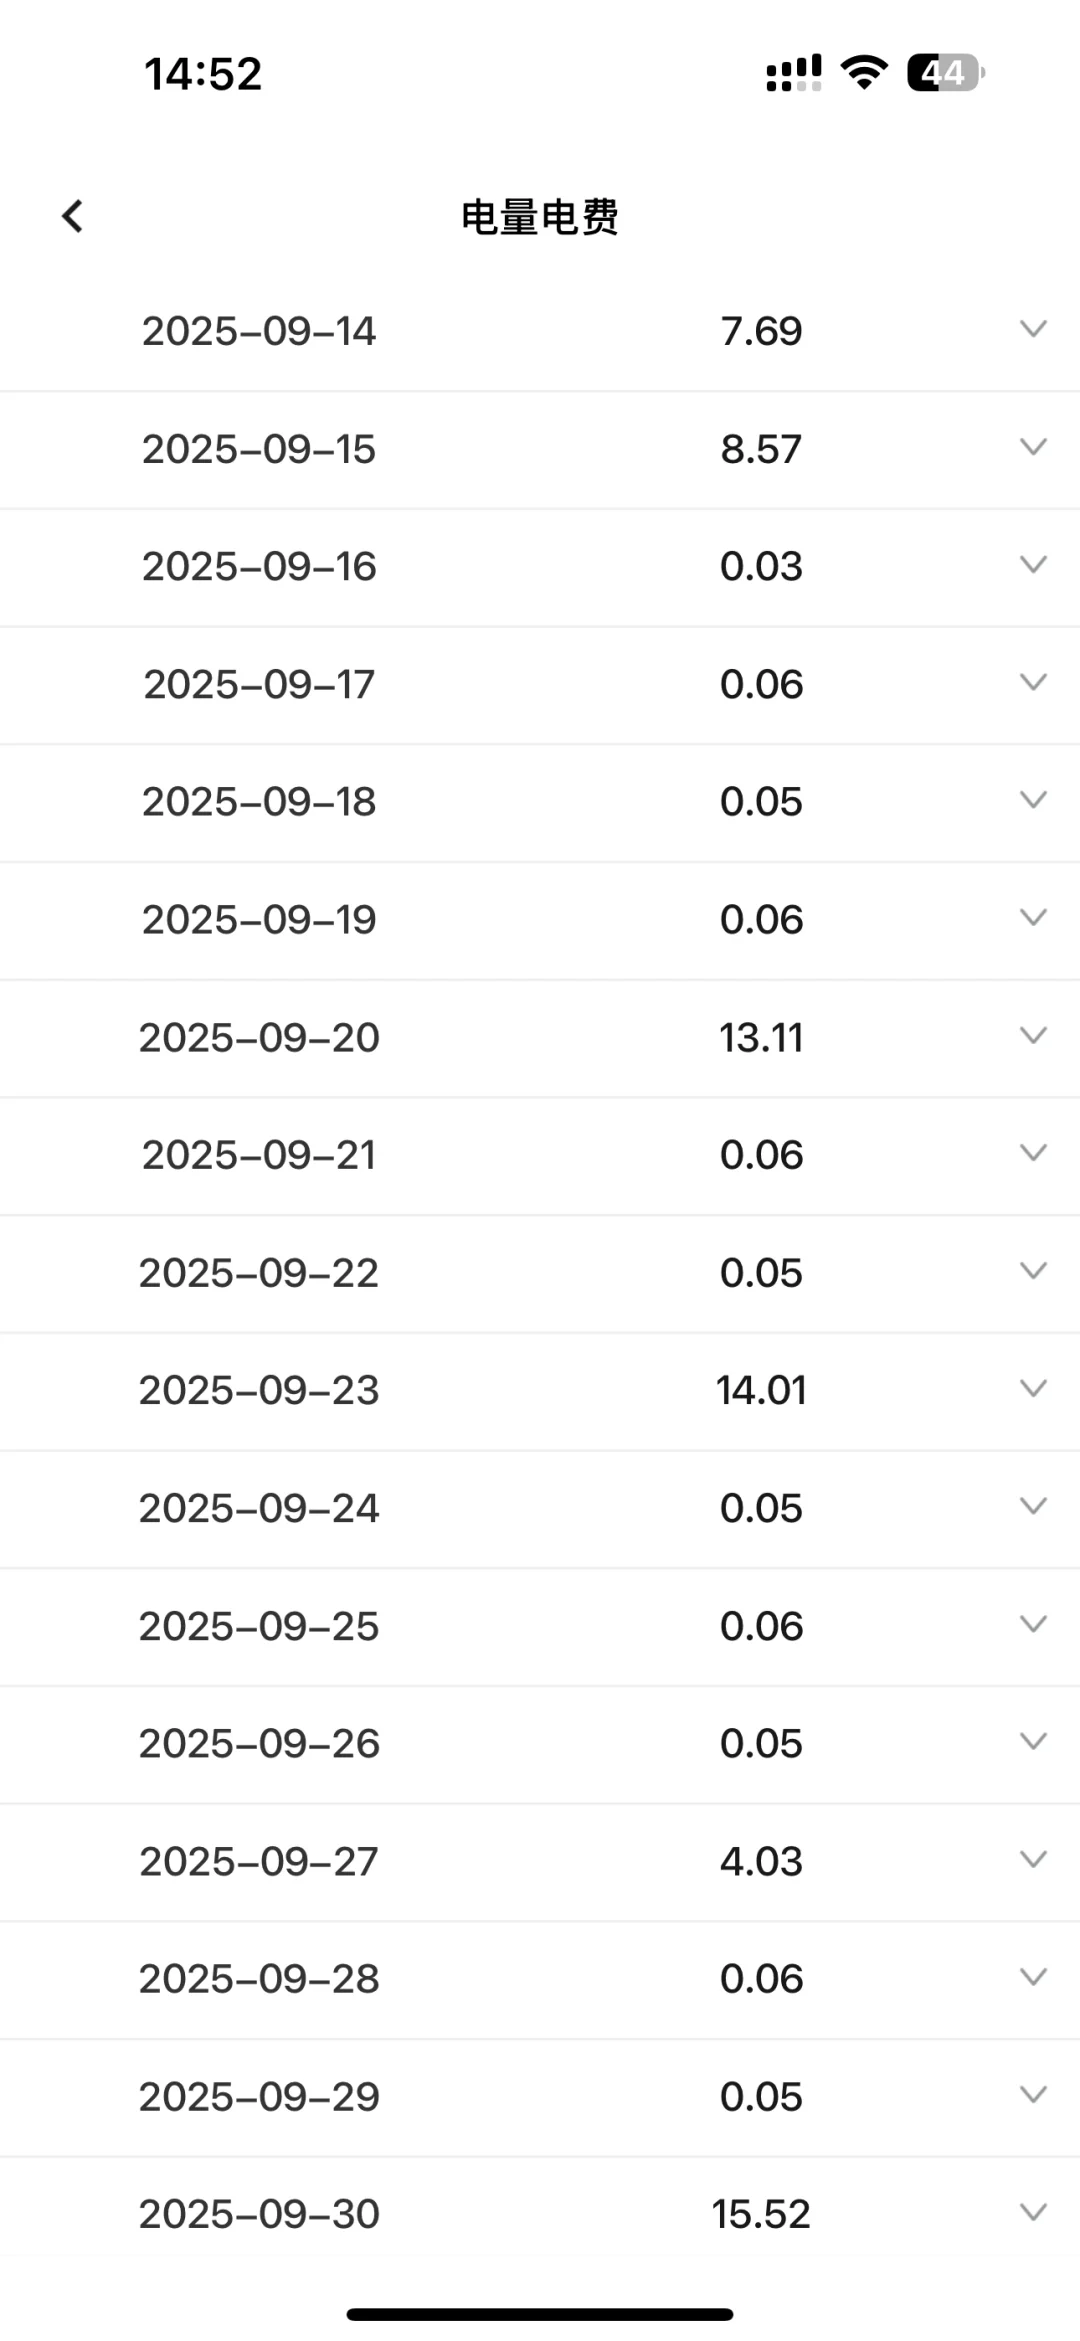Tap the 2025-09-19 date row
Screen dimensions: 1080x2341
tap(259, 920)
